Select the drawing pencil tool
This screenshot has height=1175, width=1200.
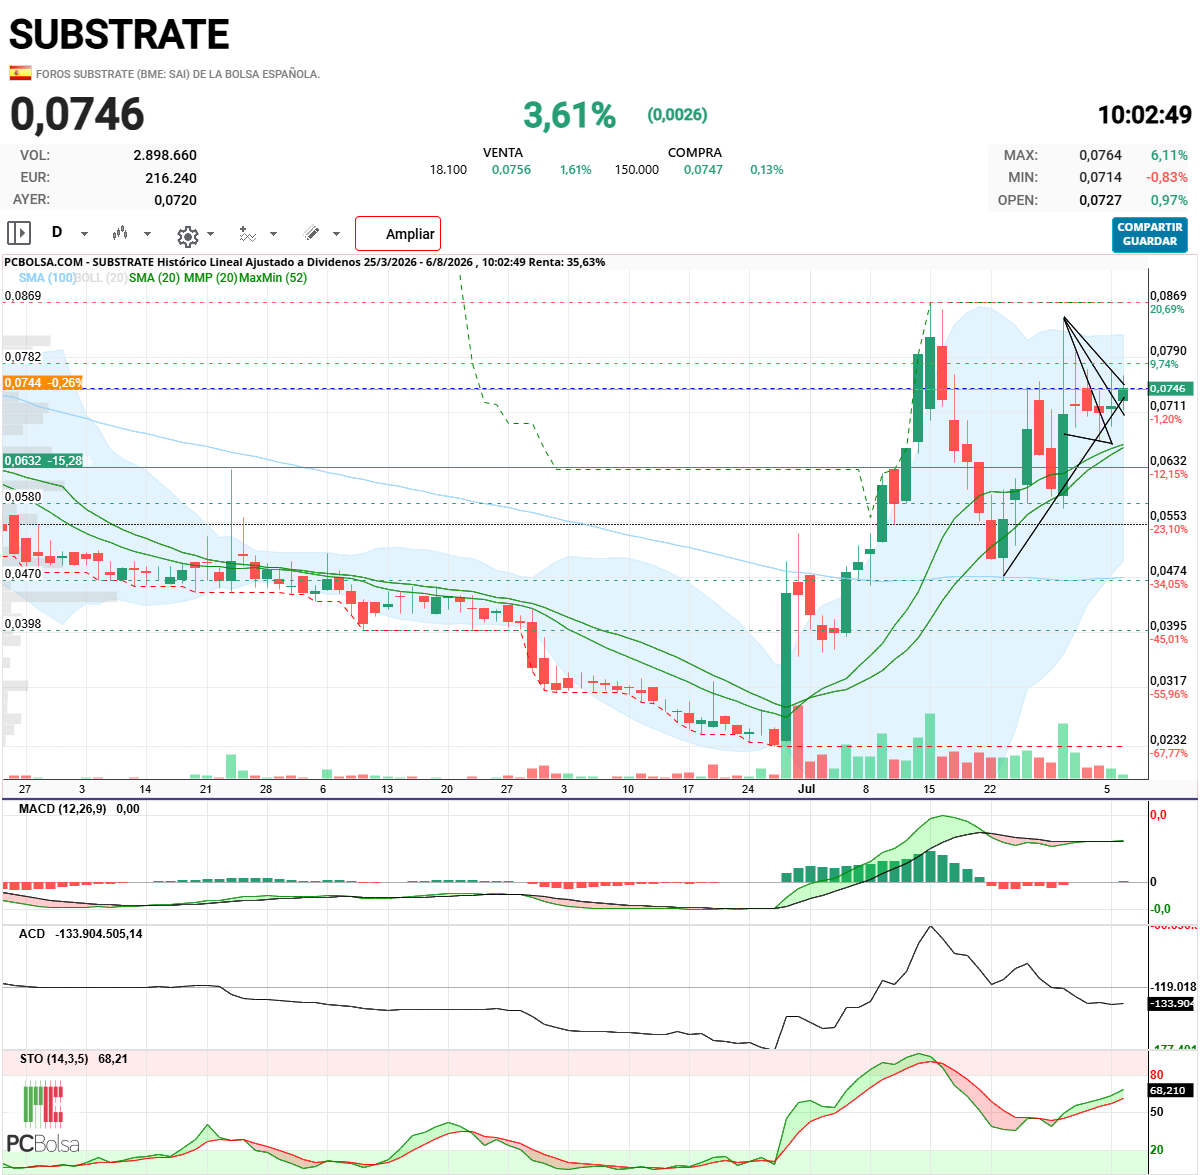point(312,233)
